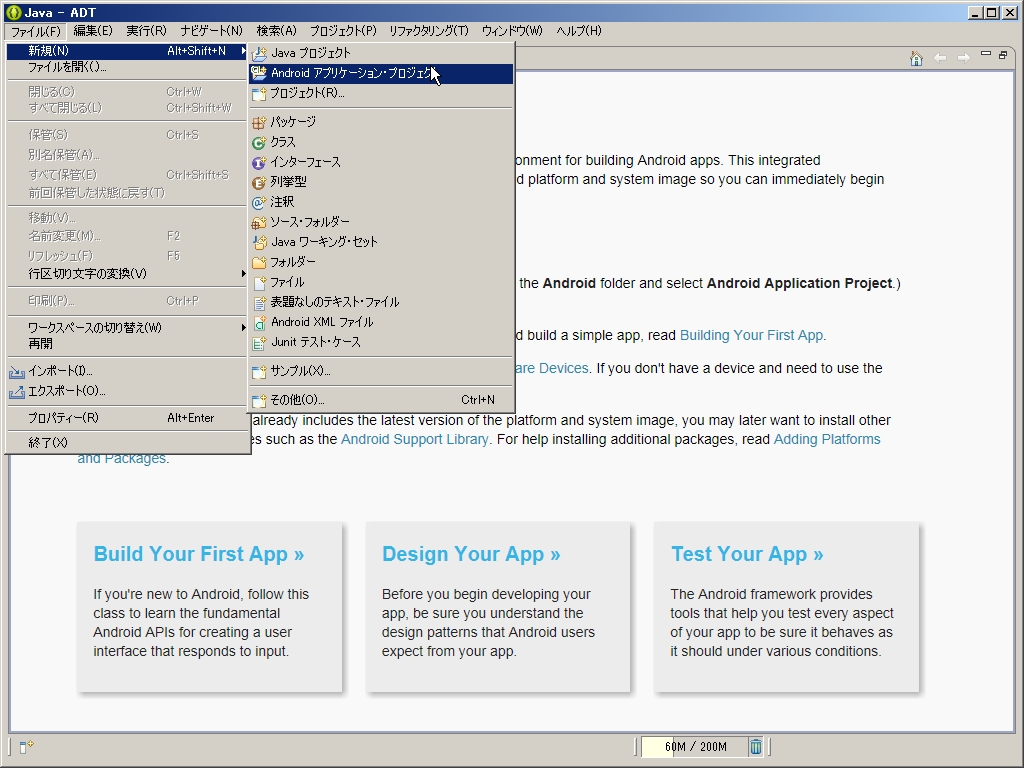Open the ファイル(F) menu
Screen dimensions: 1024x768
coord(35,31)
